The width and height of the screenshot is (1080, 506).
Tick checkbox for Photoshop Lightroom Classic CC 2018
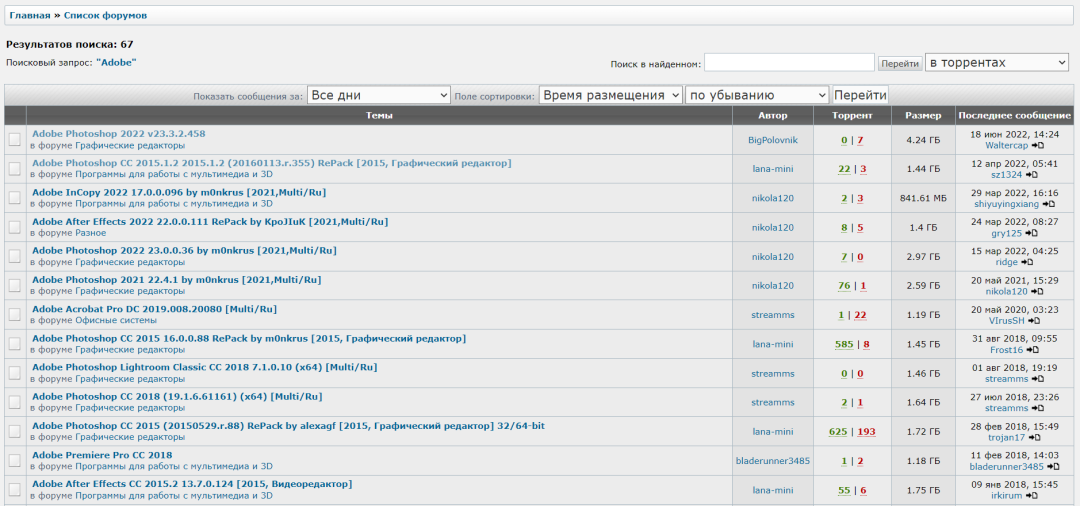14,373
